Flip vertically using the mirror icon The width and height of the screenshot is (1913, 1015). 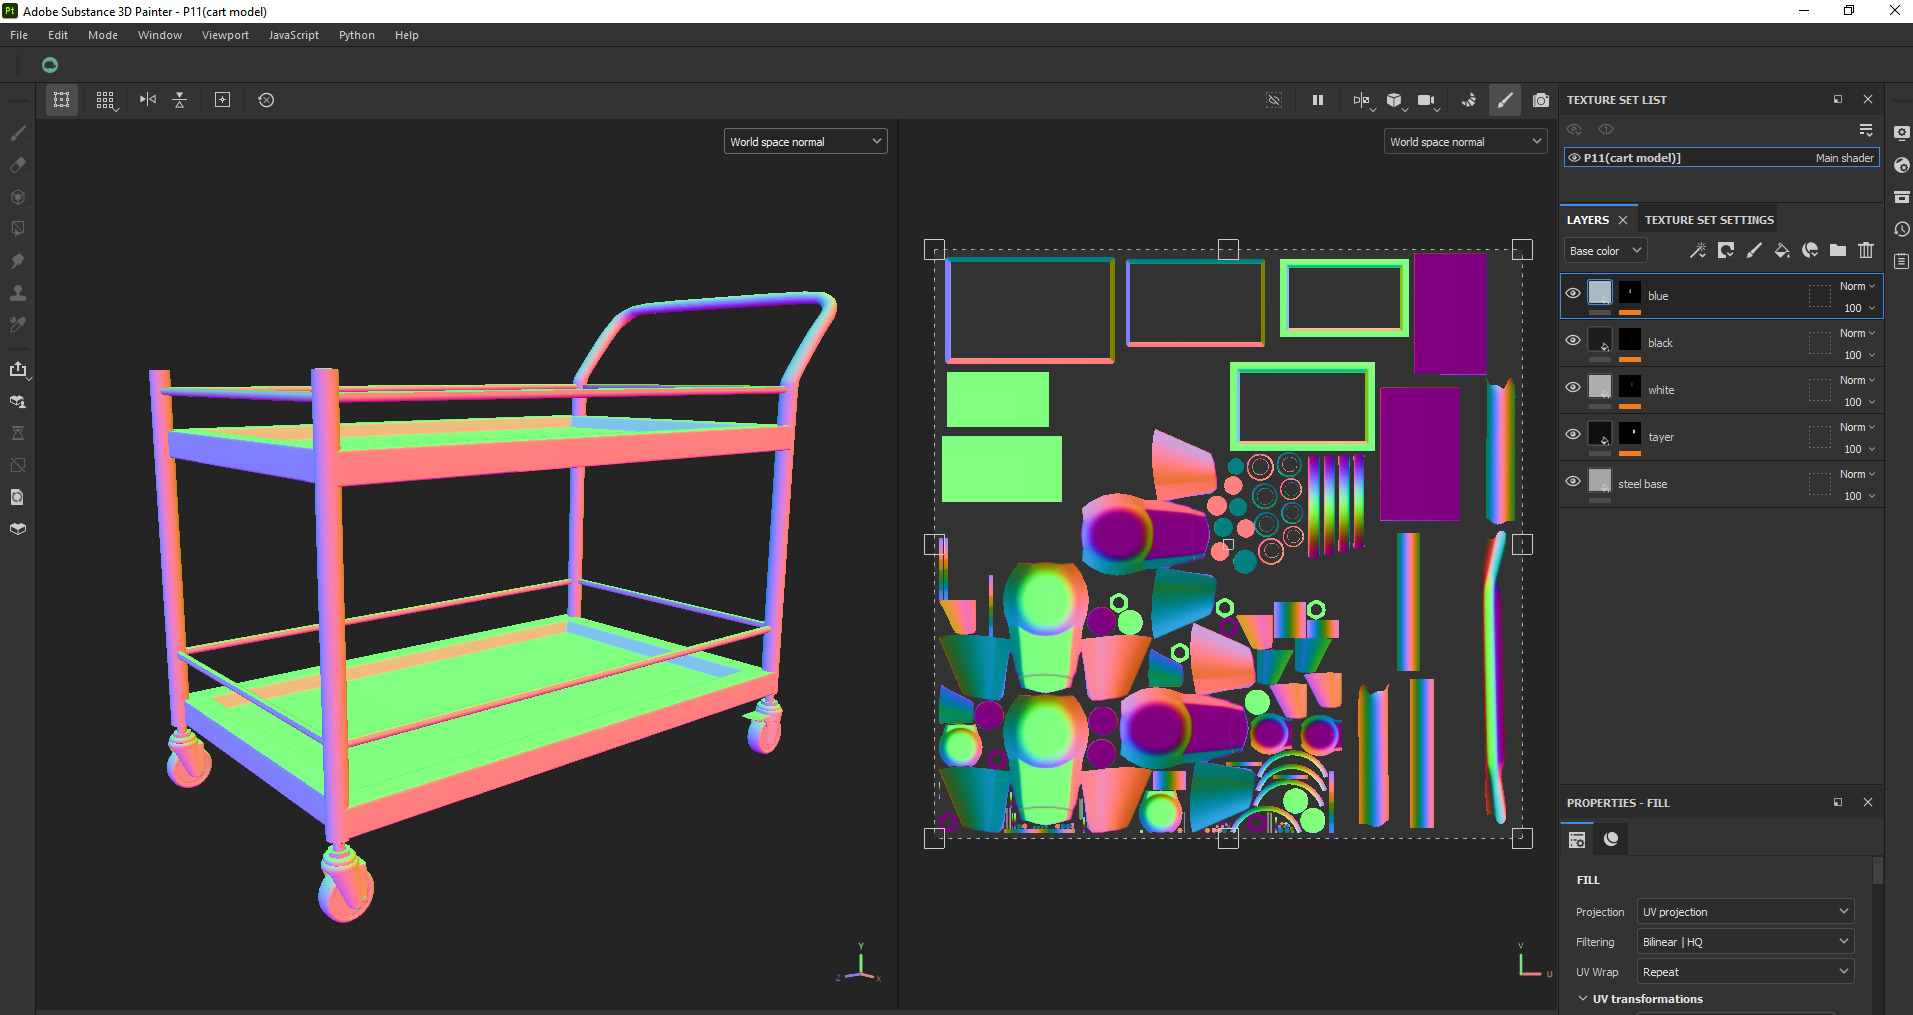click(180, 100)
